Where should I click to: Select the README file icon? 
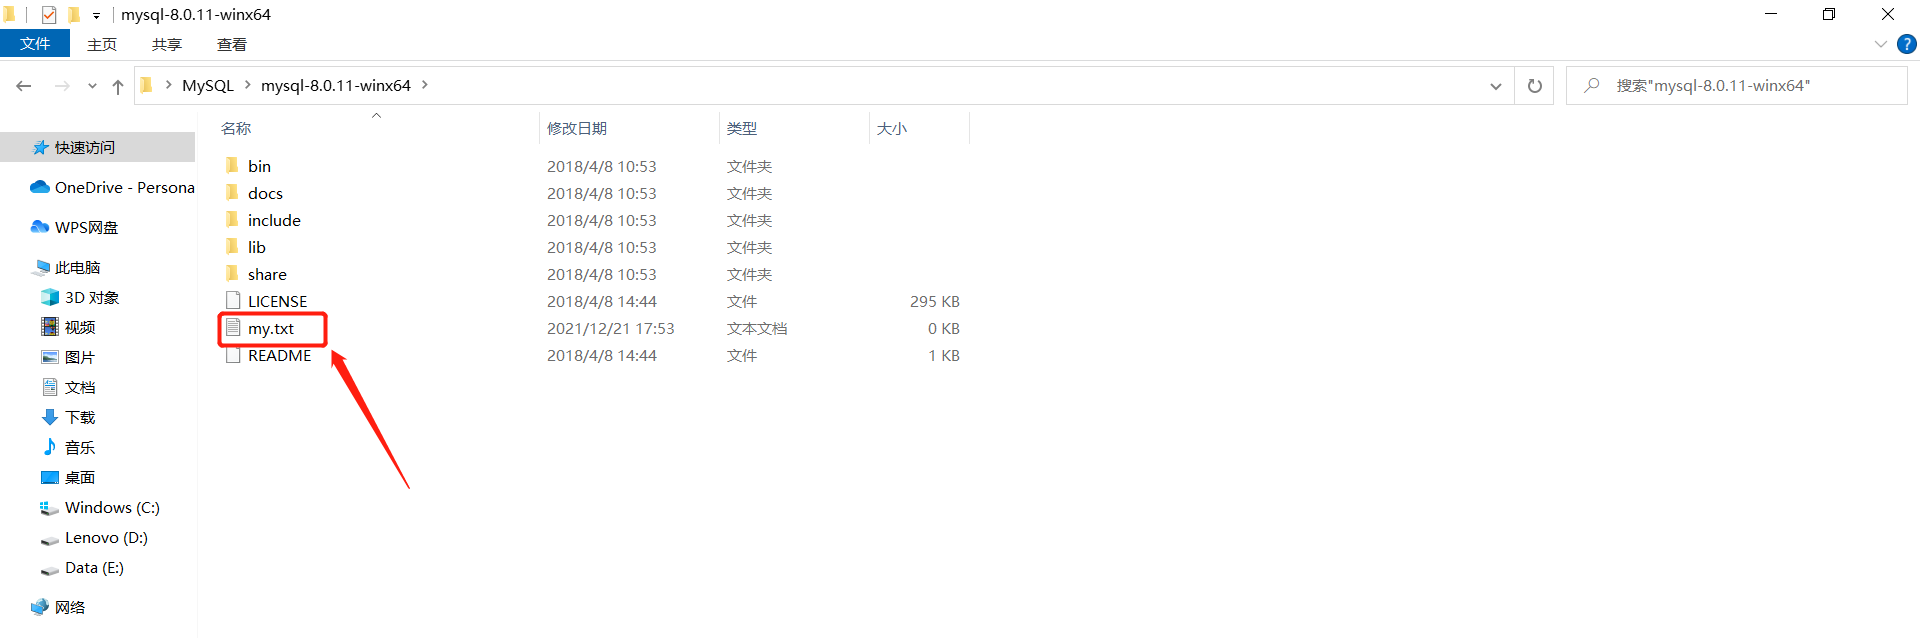point(233,354)
